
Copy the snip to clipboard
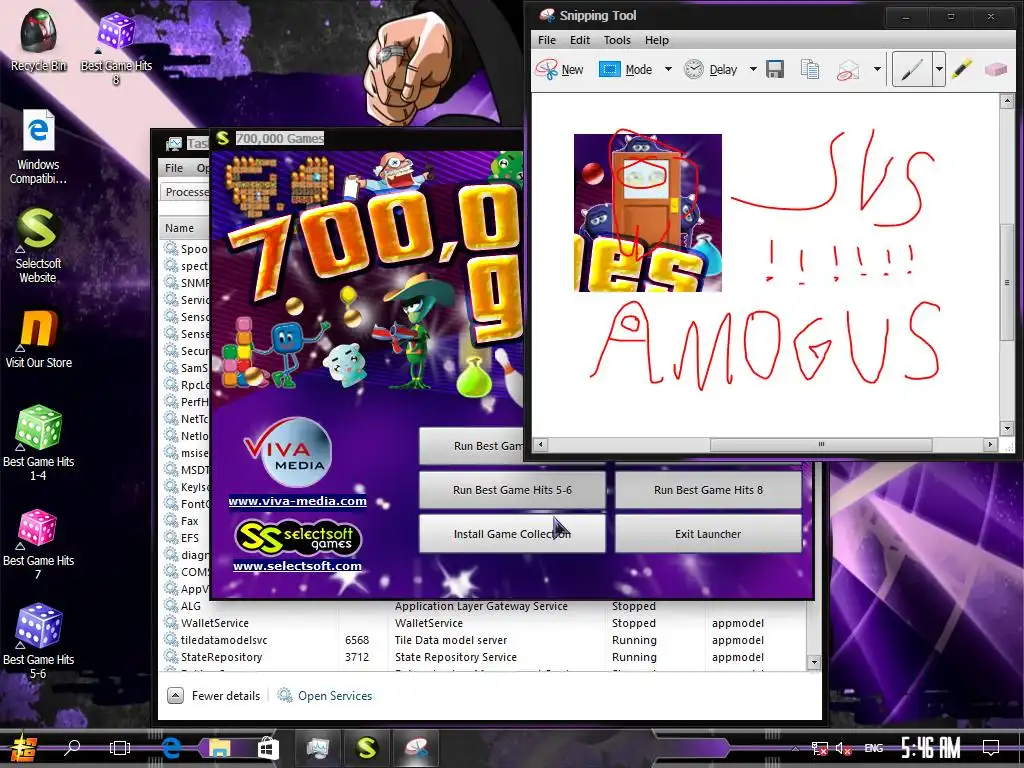point(810,69)
